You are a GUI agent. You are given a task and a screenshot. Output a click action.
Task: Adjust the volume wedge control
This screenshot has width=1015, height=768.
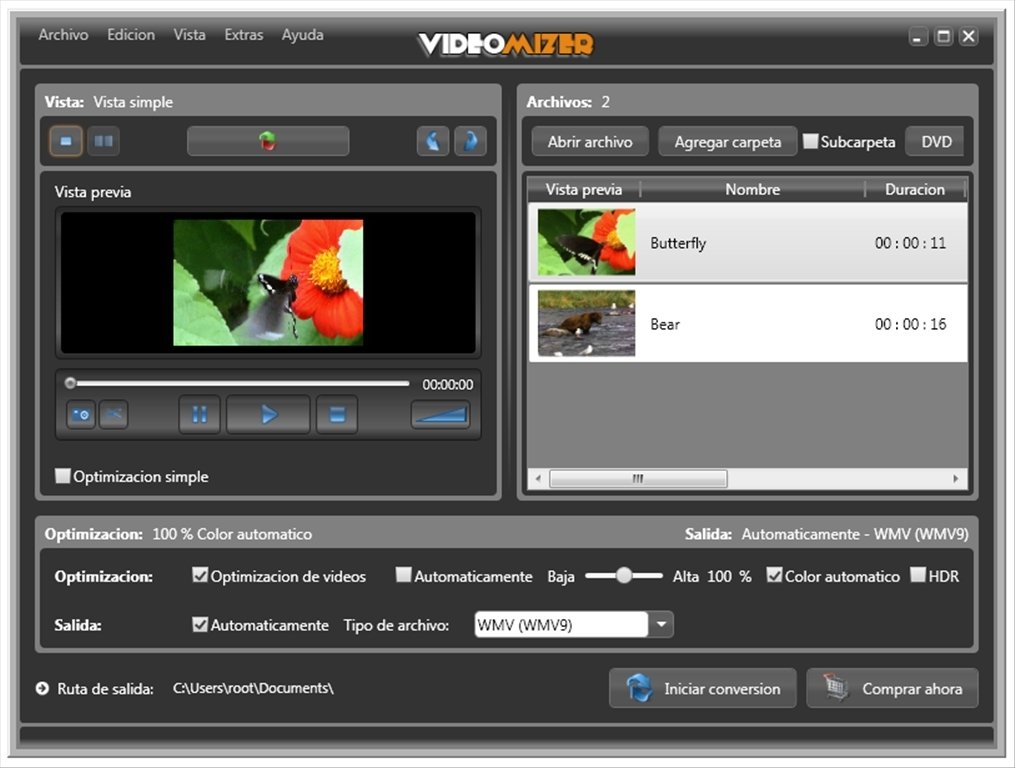click(441, 414)
